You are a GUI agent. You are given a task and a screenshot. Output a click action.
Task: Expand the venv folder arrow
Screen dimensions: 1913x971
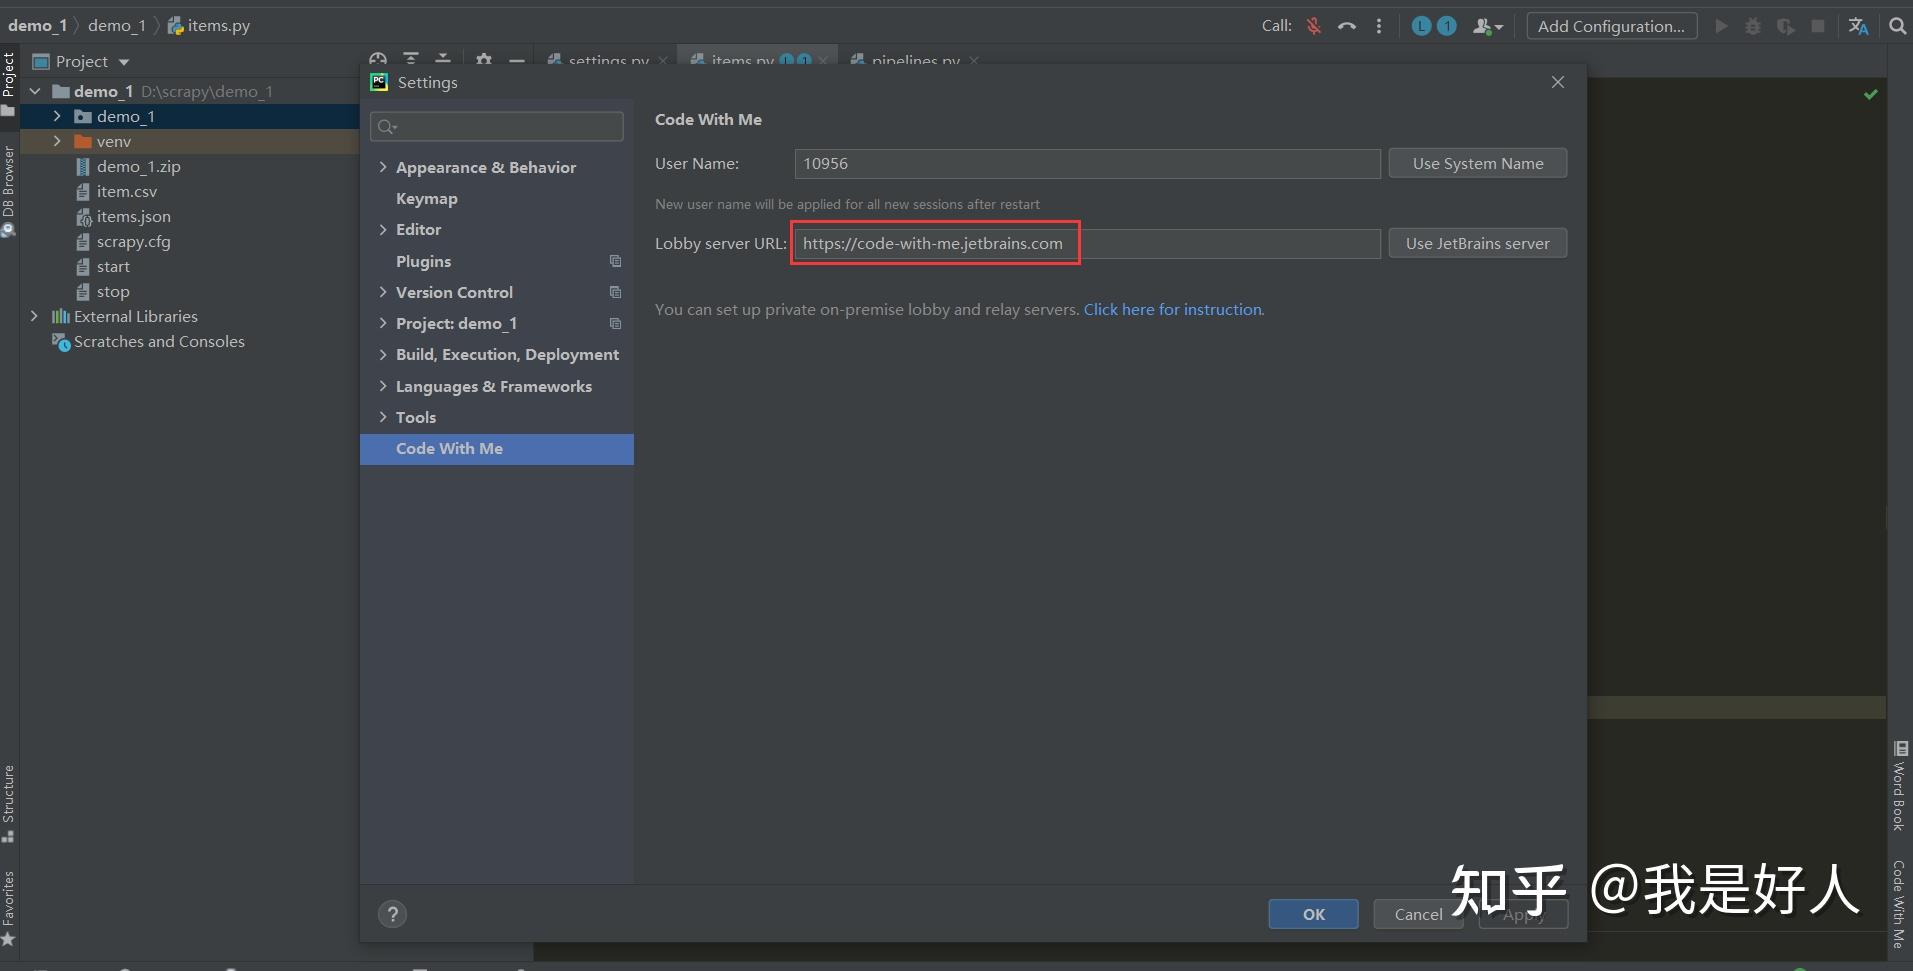pos(57,141)
